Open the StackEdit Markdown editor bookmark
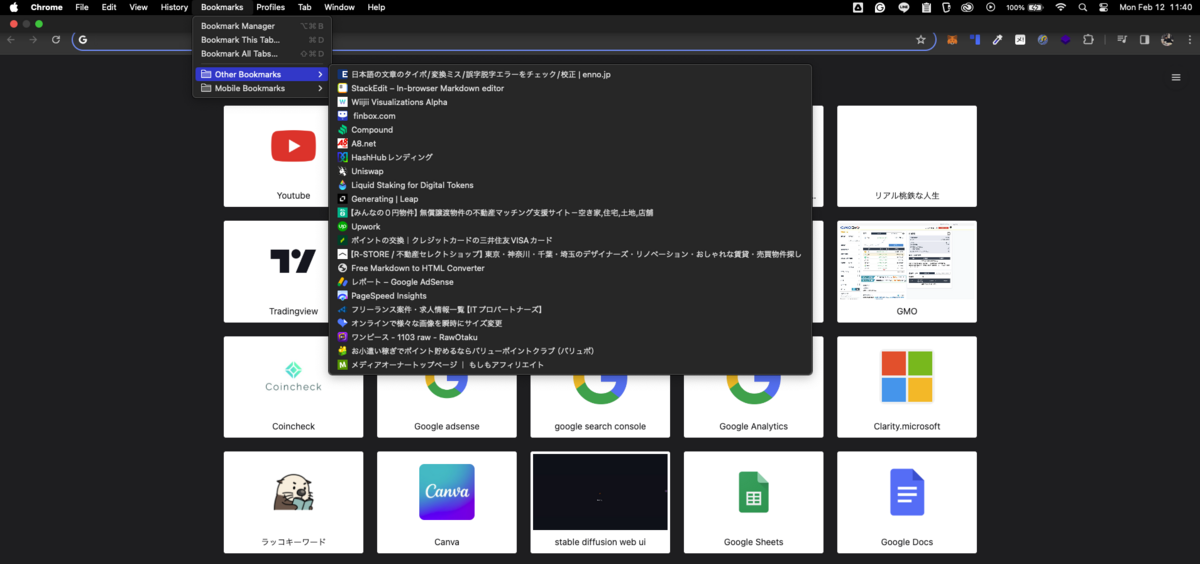Image resolution: width=1200 pixels, height=564 pixels. tap(570, 88)
